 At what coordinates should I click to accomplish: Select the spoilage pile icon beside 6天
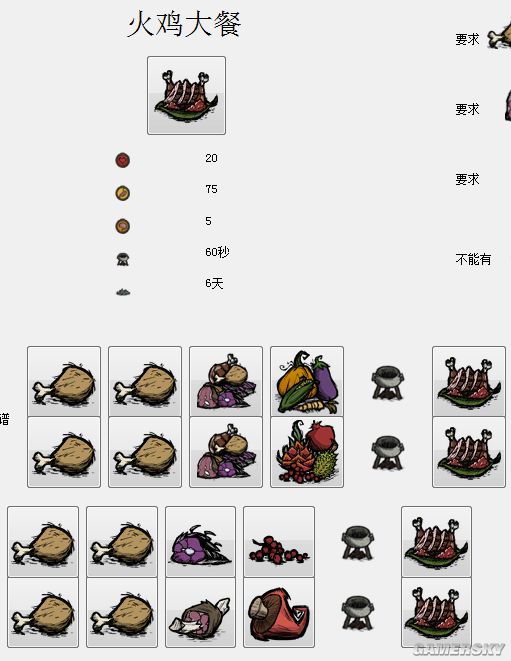[123, 292]
